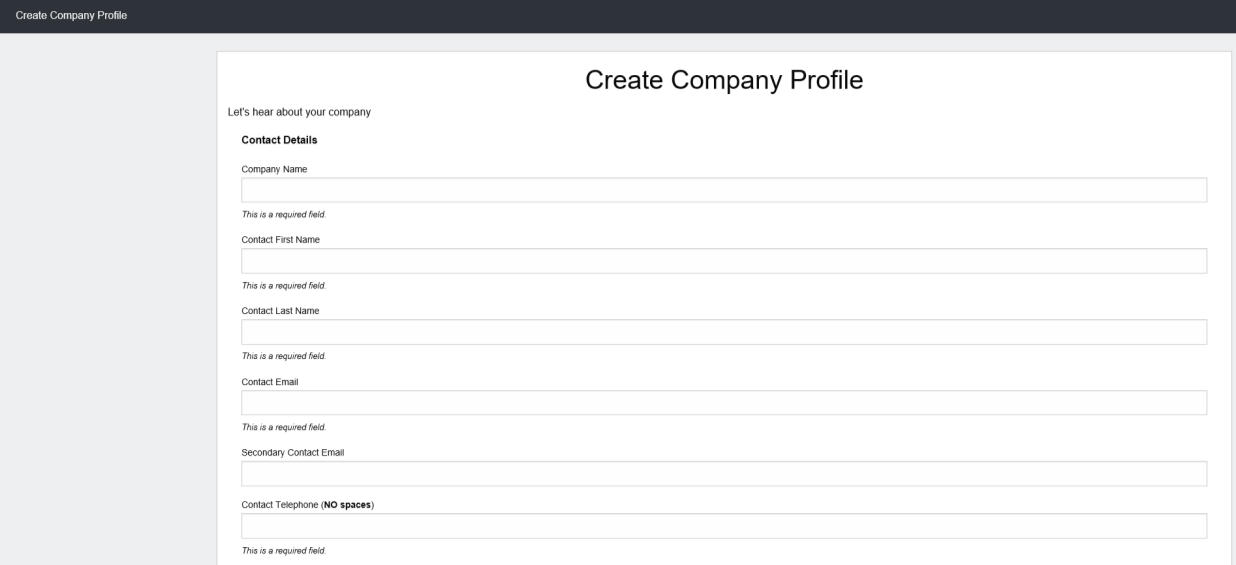Click the Contact Telephone input box
1236x565 pixels.
[x=724, y=526]
